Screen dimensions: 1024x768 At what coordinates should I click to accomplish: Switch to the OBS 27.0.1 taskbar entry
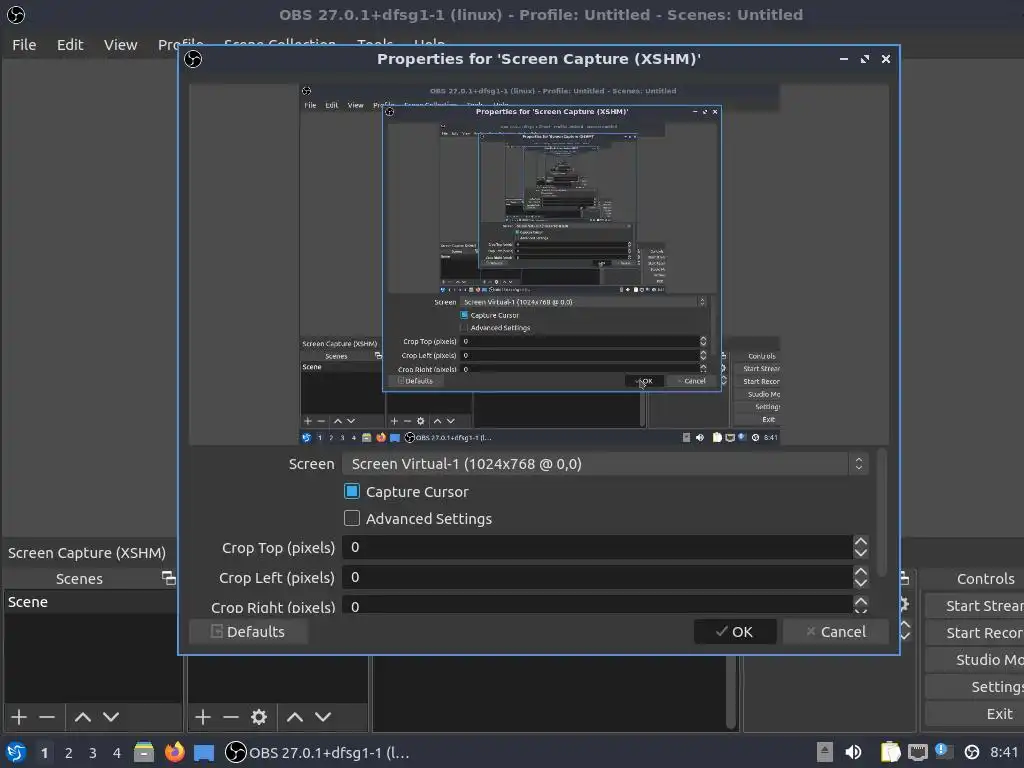[317, 752]
